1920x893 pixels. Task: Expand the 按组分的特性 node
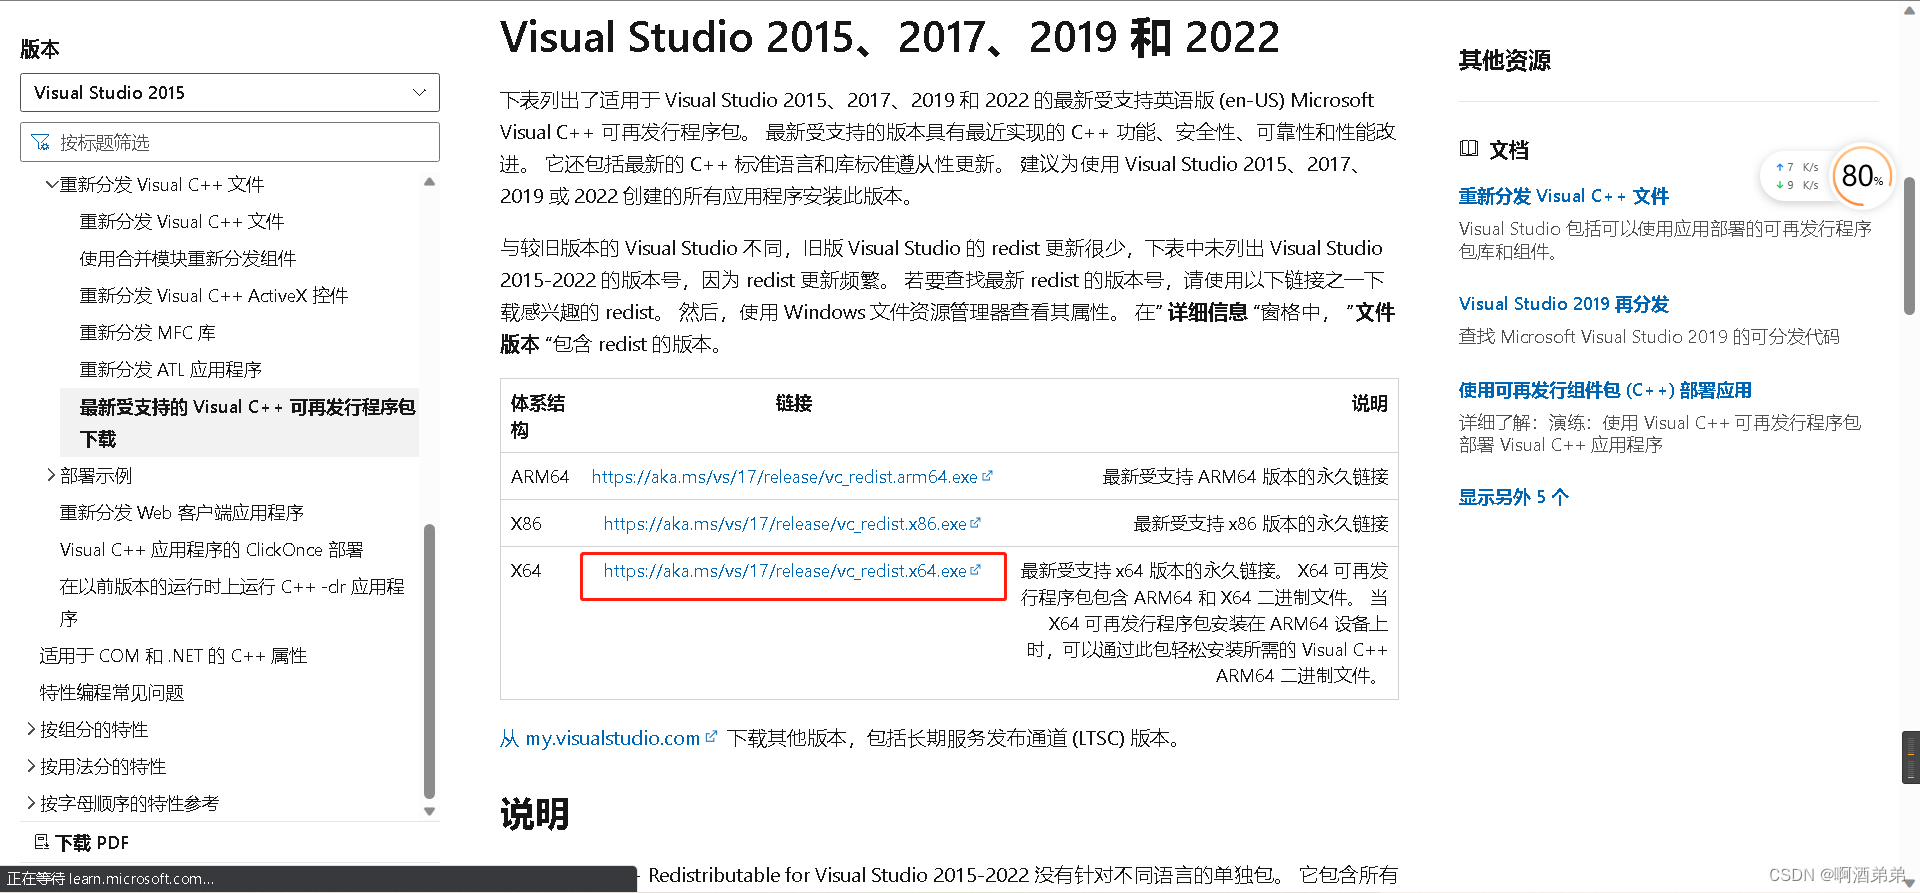pyautogui.click(x=31, y=729)
